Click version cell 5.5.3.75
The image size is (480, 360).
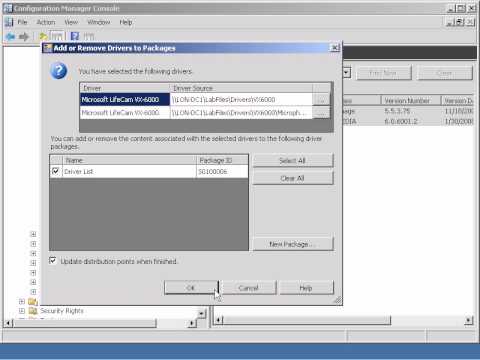(x=397, y=111)
